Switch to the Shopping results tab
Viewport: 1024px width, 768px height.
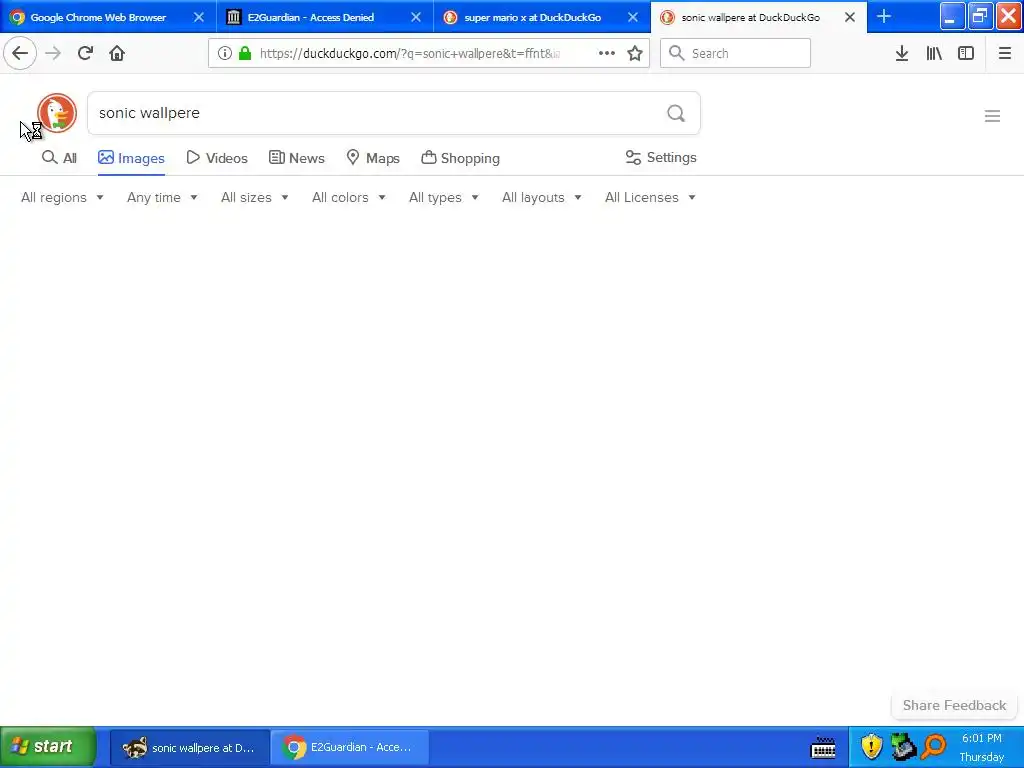pyautogui.click(x=460, y=158)
